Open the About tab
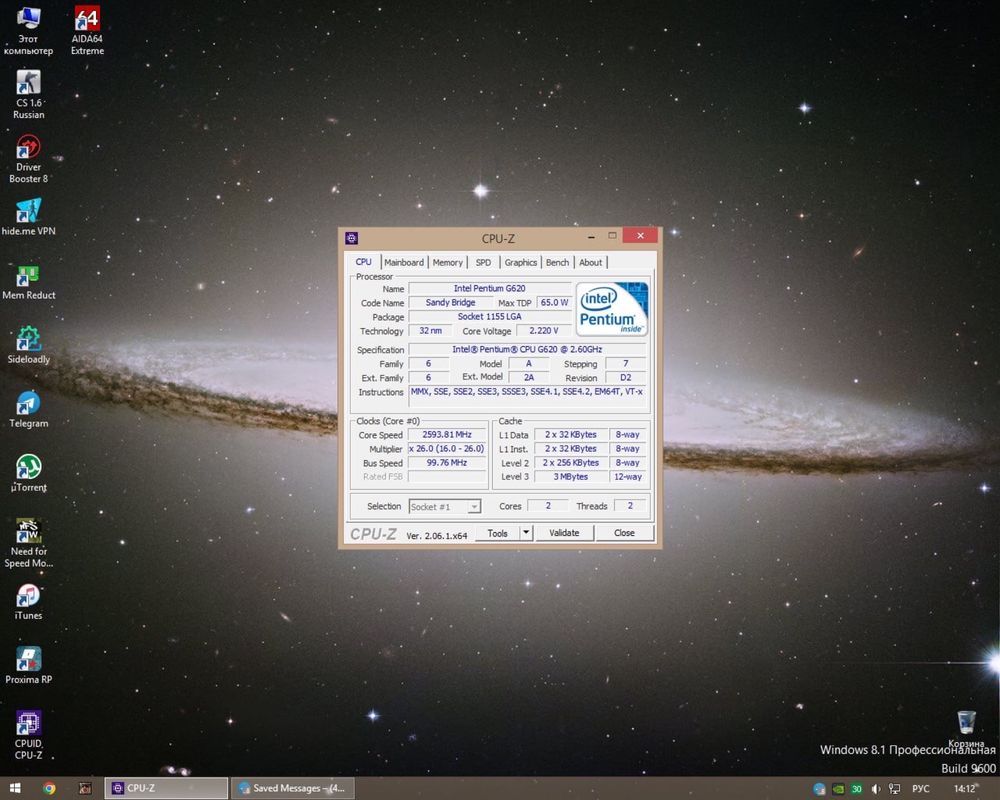The image size is (1000, 800). click(591, 262)
